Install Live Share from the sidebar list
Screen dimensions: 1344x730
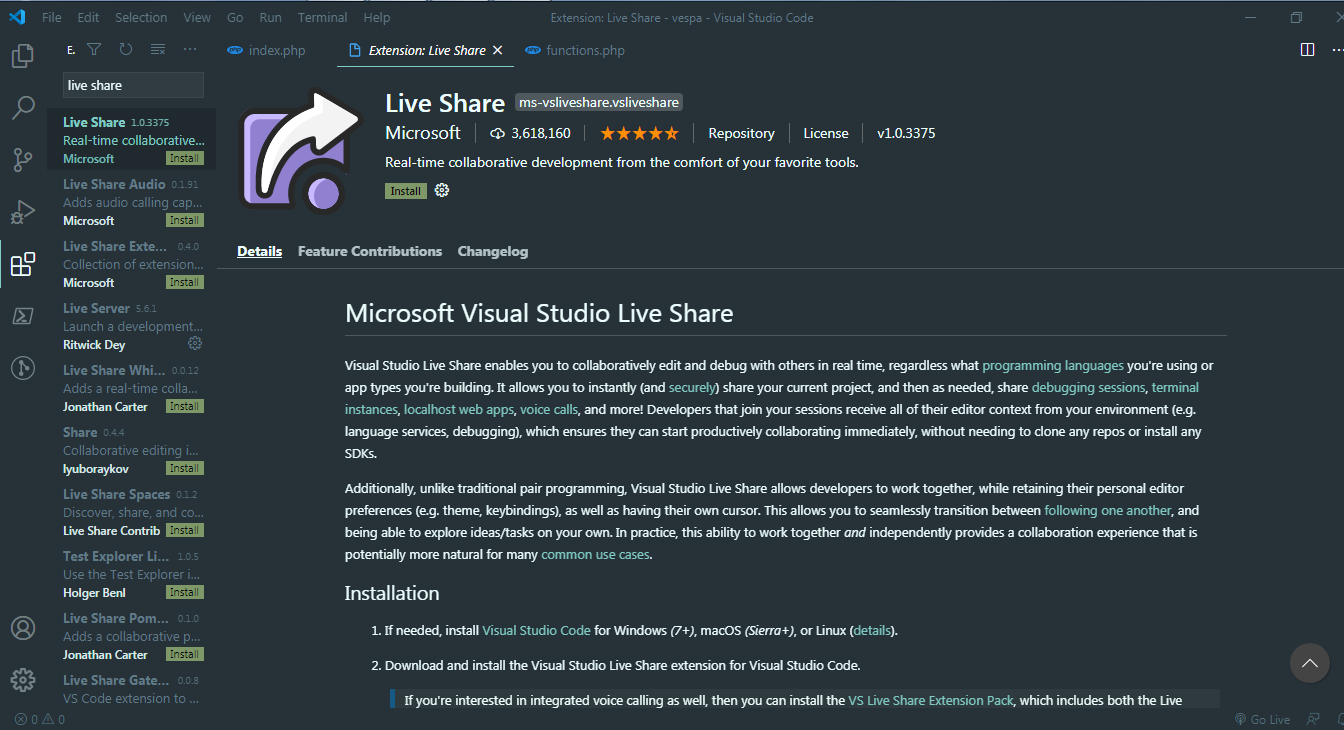(x=184, y=158)
